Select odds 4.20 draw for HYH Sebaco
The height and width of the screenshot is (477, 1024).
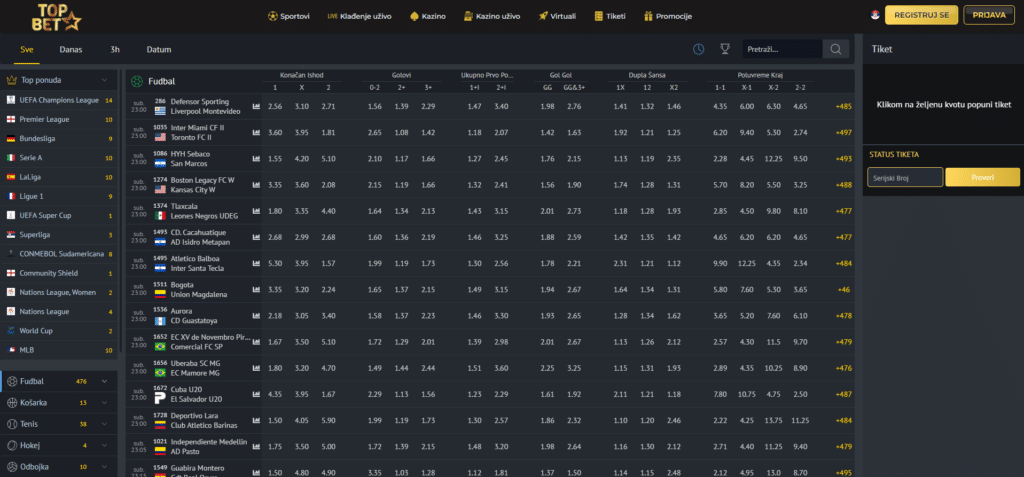coord(301,158)
